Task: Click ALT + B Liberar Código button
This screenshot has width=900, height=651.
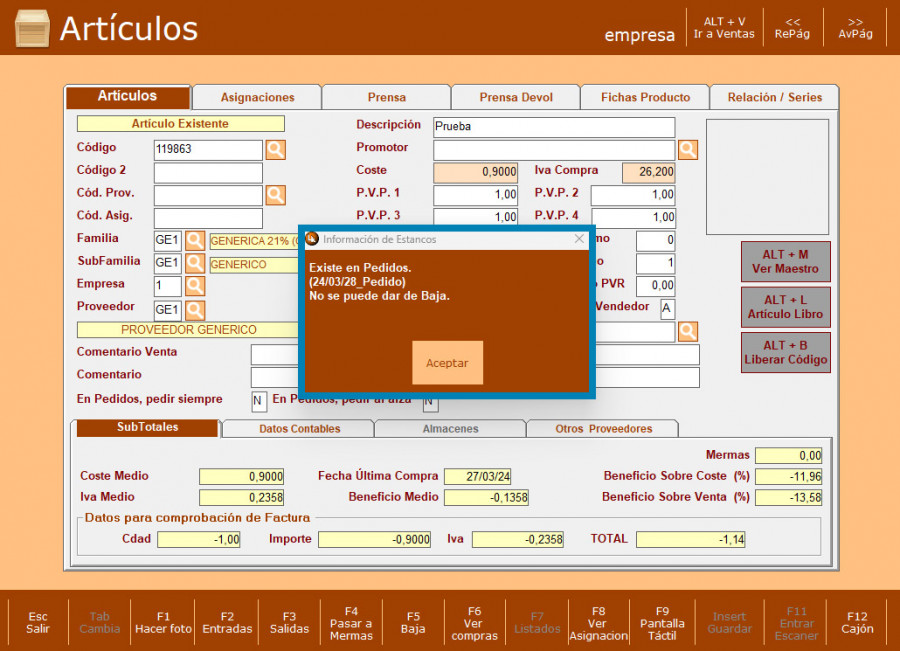Action: coord(785,353)
